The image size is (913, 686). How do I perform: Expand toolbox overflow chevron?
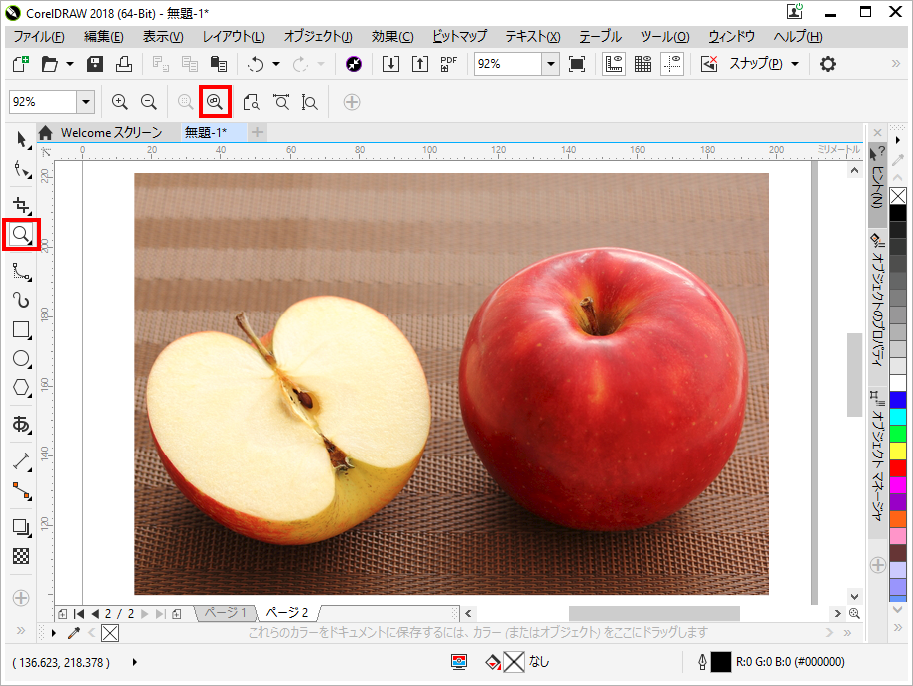(x=21, y=630)
